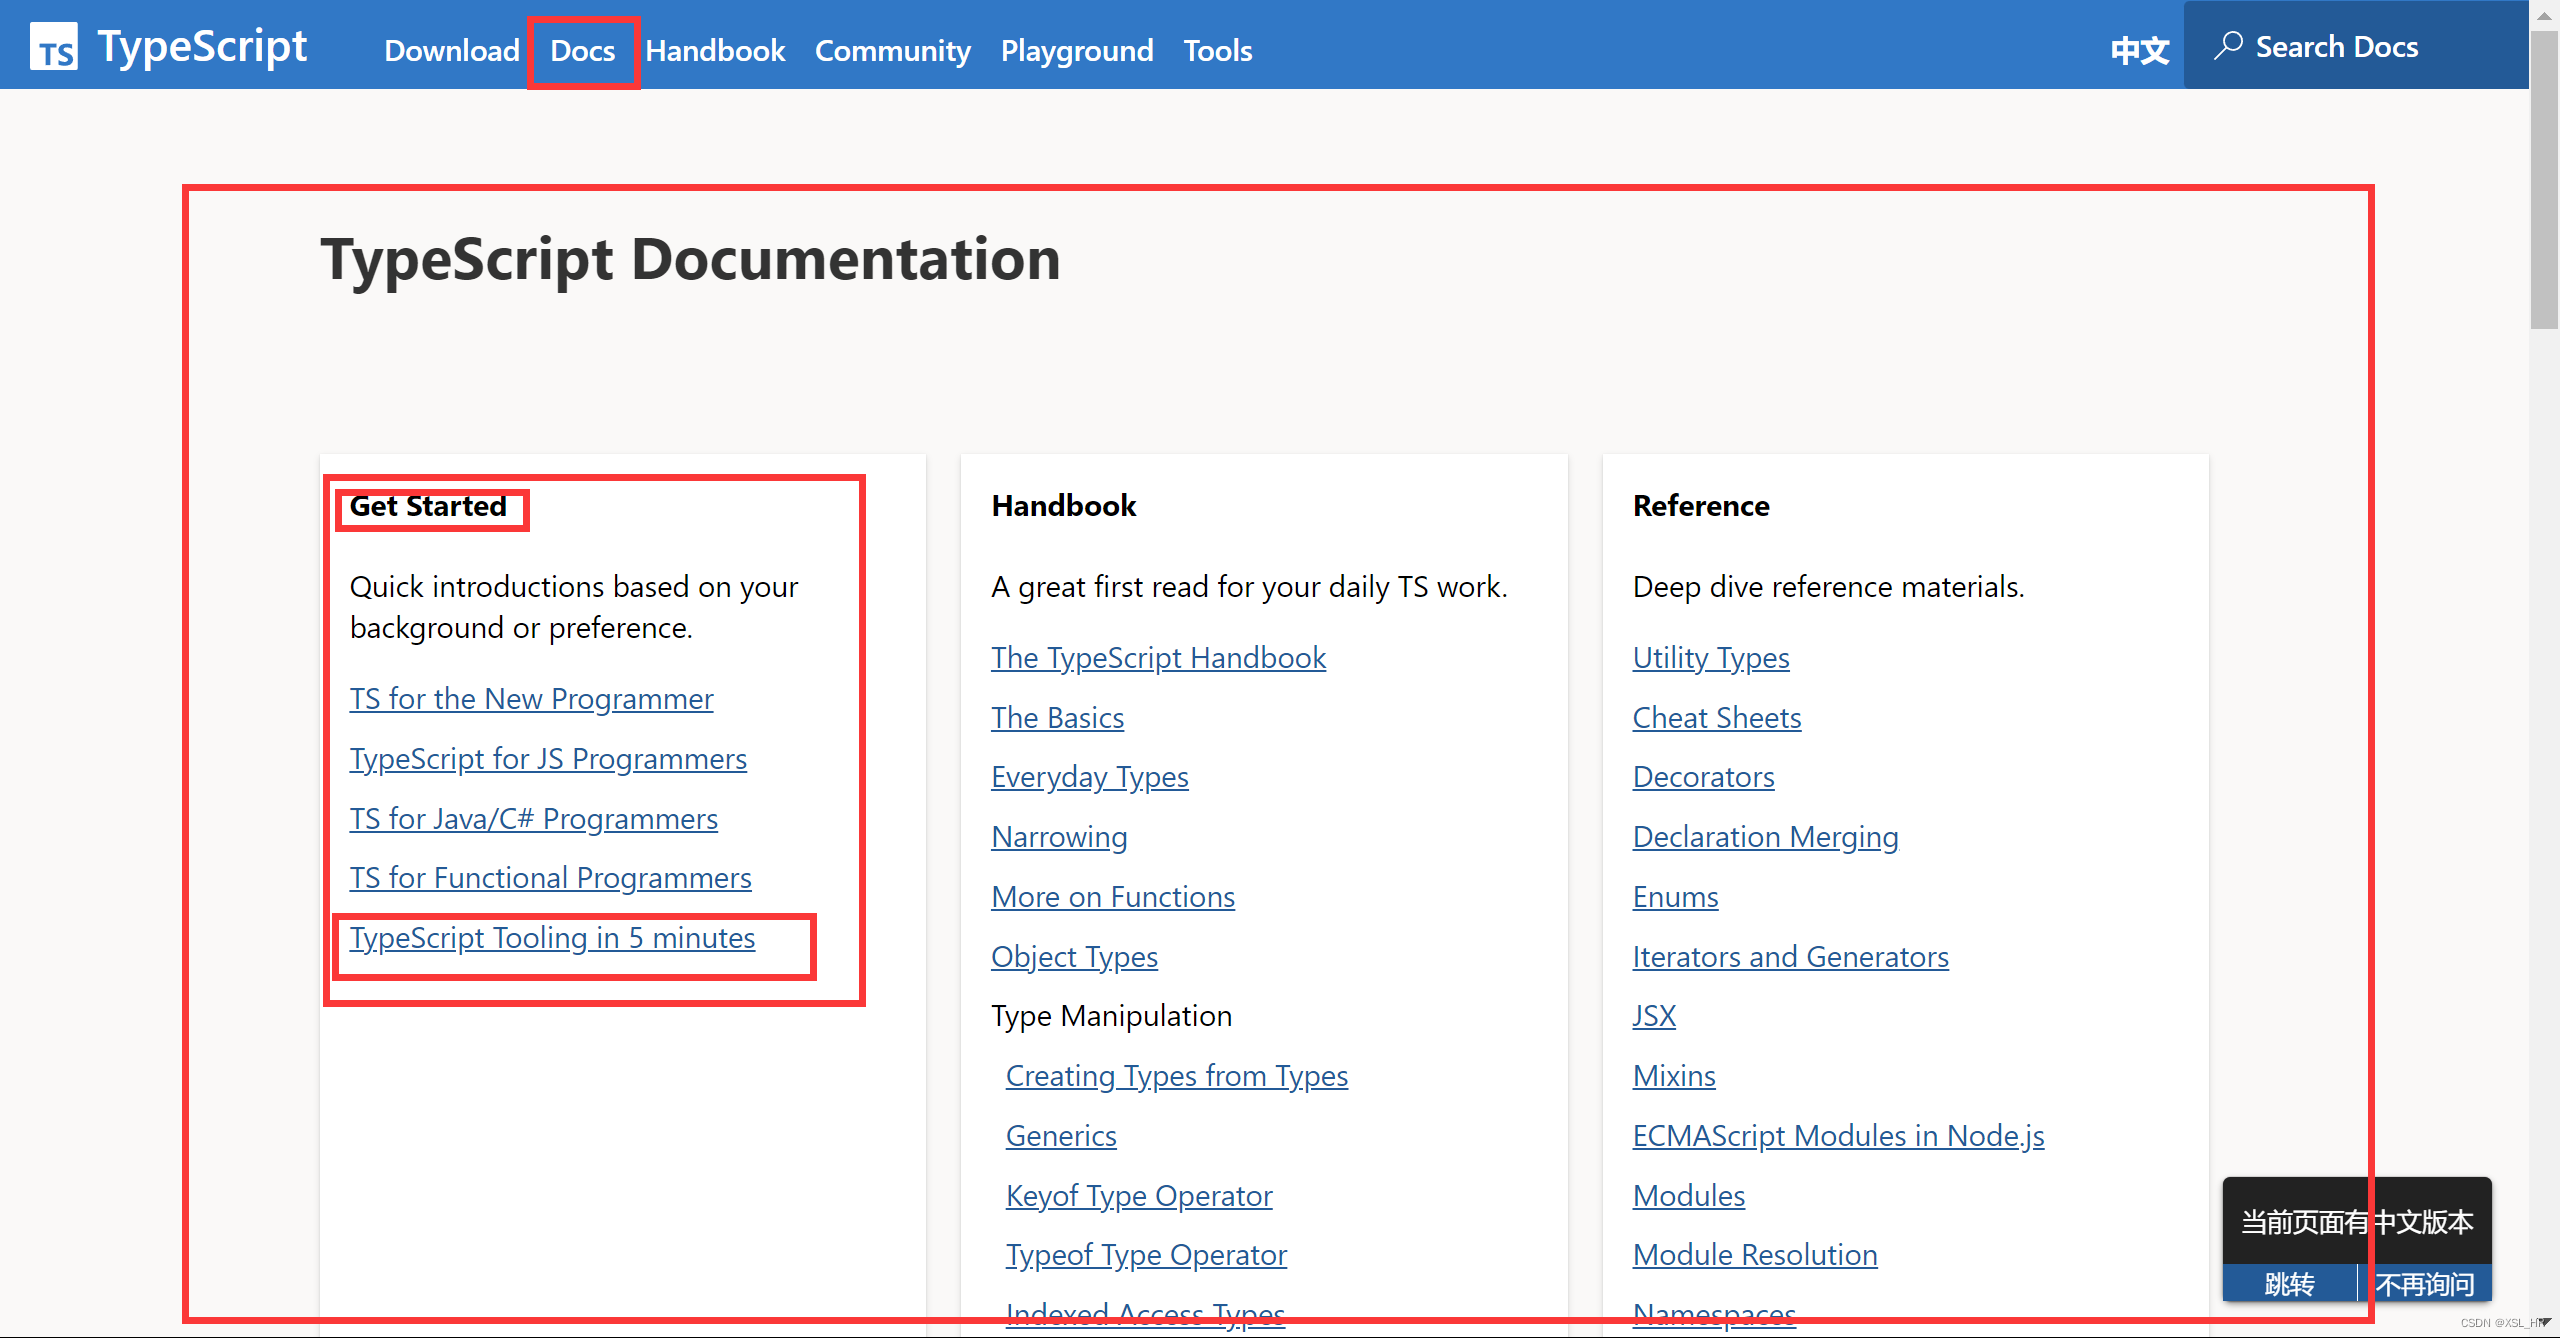The width and height of the screenshot is (2560, 1338).
Task: Click the TypeScript for JS Programmers link
Action: [547, 757]
